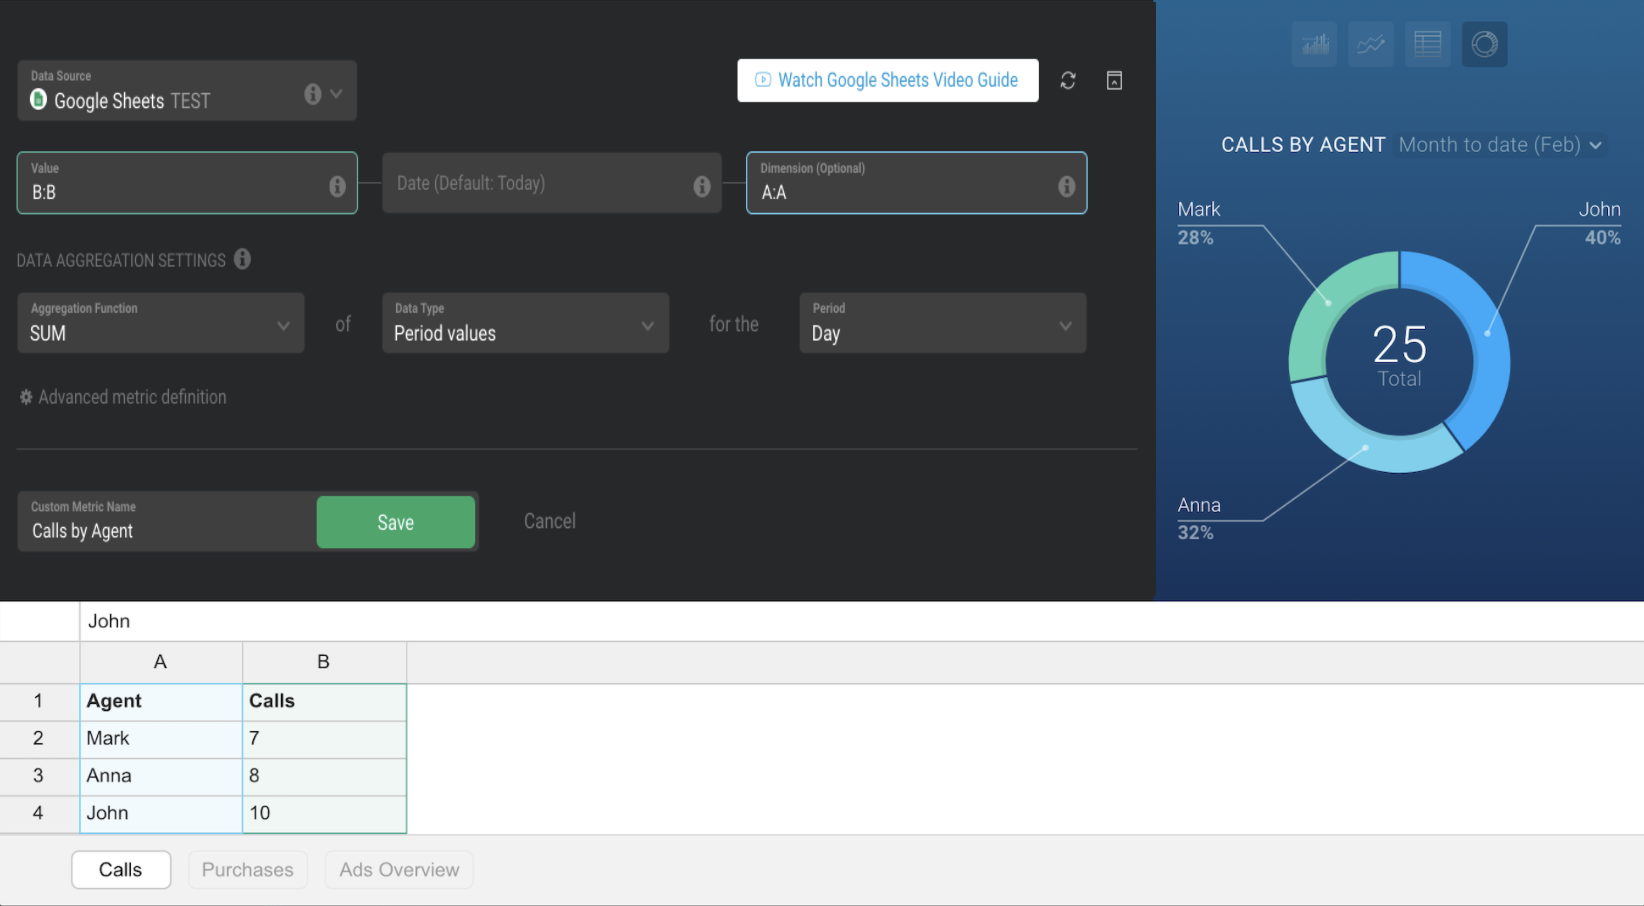1644x906 pixels.
Task: Click the archive icon beside refresh
Action: pos(1114,80)
